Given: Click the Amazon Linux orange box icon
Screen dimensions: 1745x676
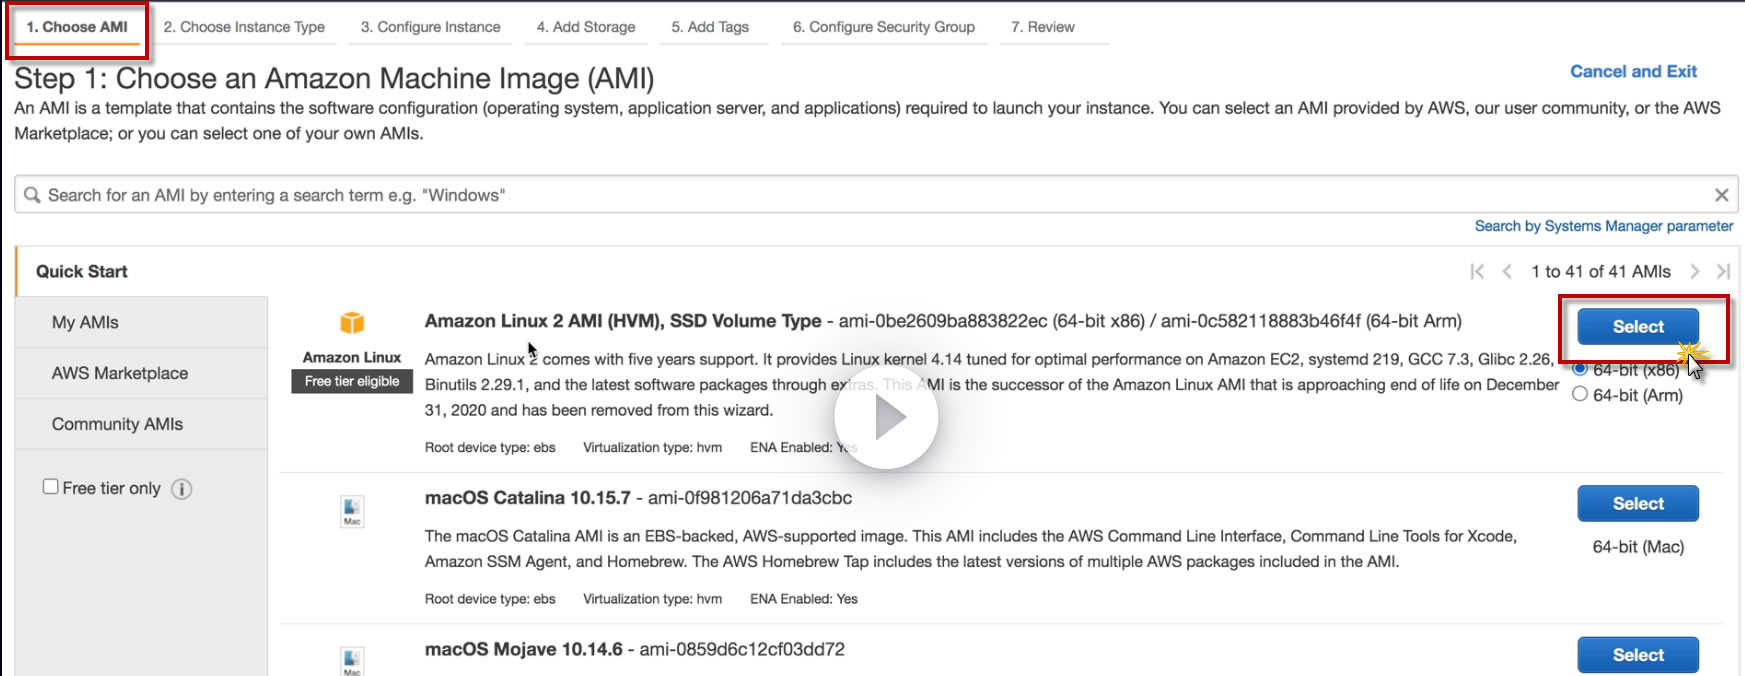Looking at the screenshot, I should click(352, 322).
